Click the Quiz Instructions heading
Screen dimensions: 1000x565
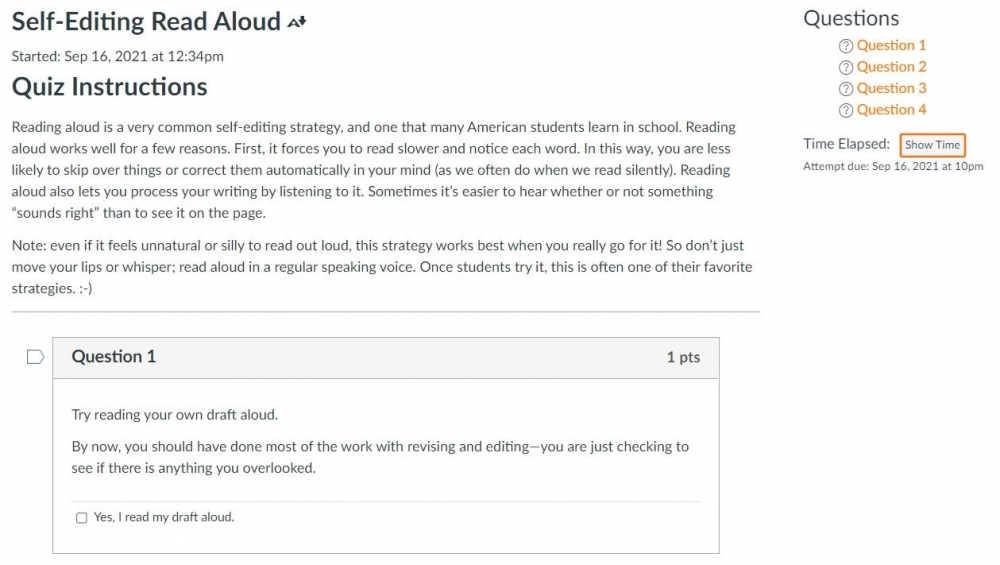(x=110, y=87)
